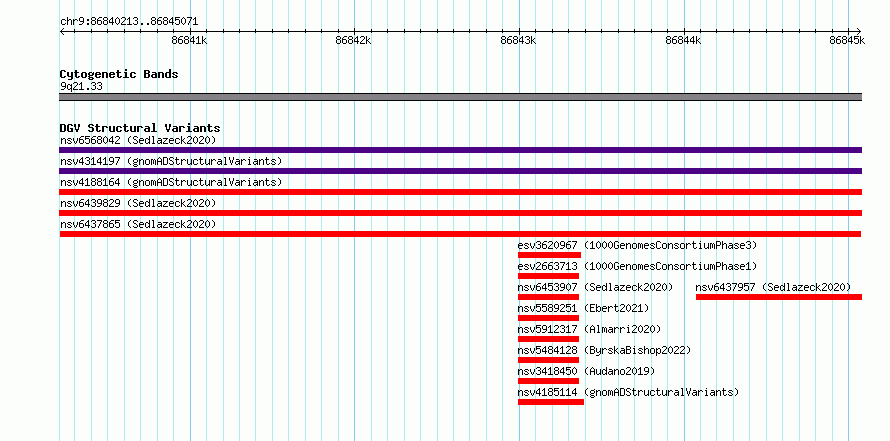Click the left arrow of the ruler
Image resolution: width=890 pixels, height=441 pixels.
[x=62, y=31]
